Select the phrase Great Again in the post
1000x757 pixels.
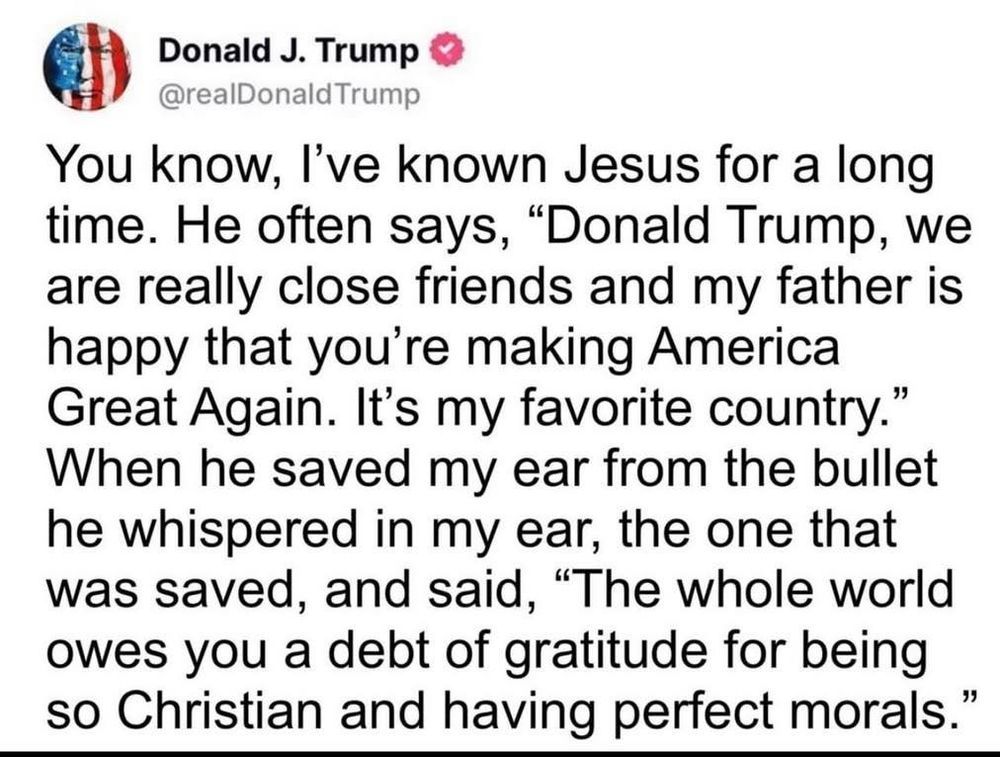coord(186,408)
